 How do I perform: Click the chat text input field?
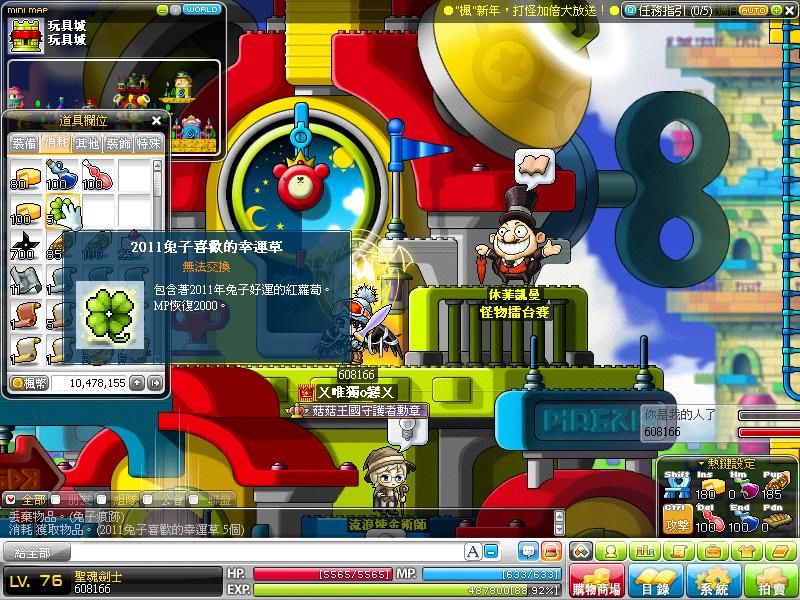pos(265,553)
